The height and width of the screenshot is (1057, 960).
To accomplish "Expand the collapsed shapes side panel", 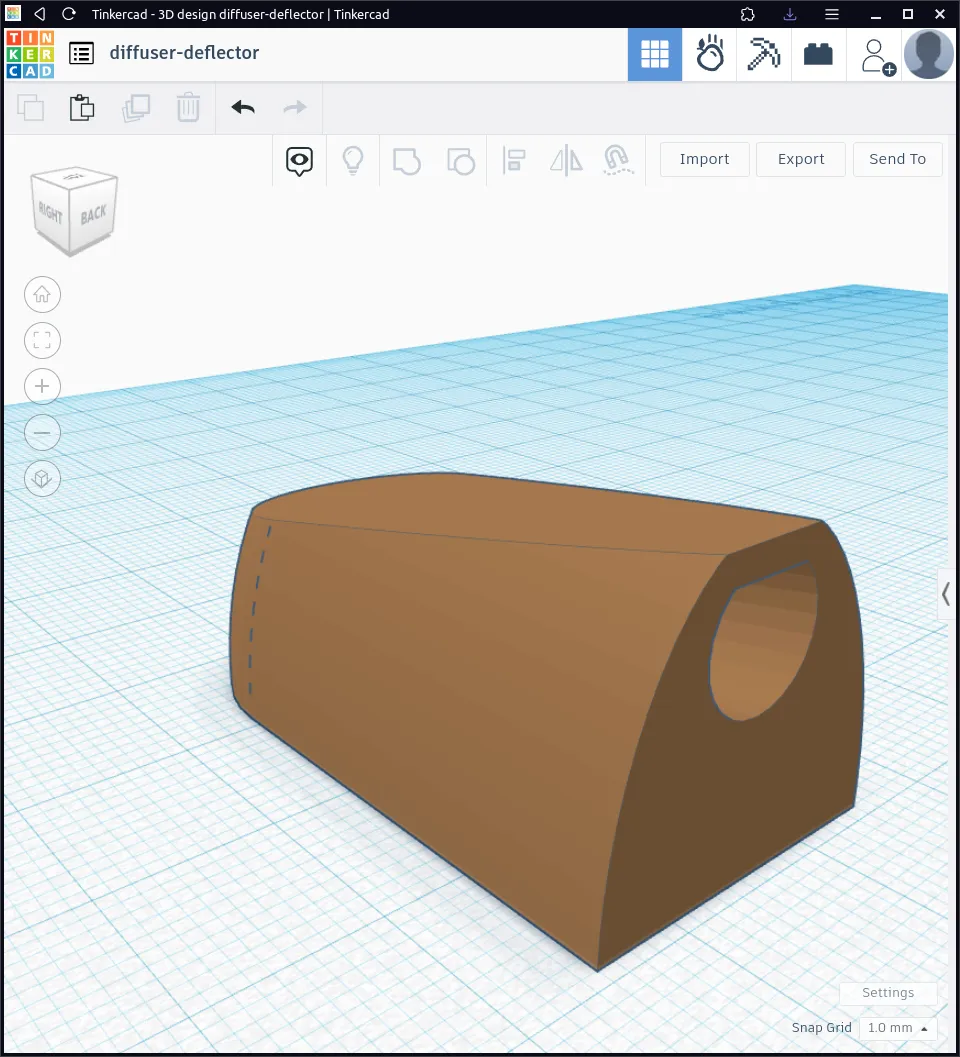I will [946, 594].
